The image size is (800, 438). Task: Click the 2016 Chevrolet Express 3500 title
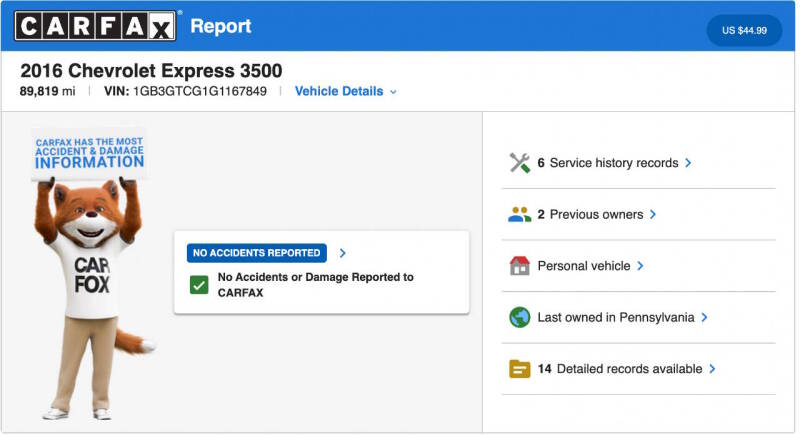pos(151,70)
